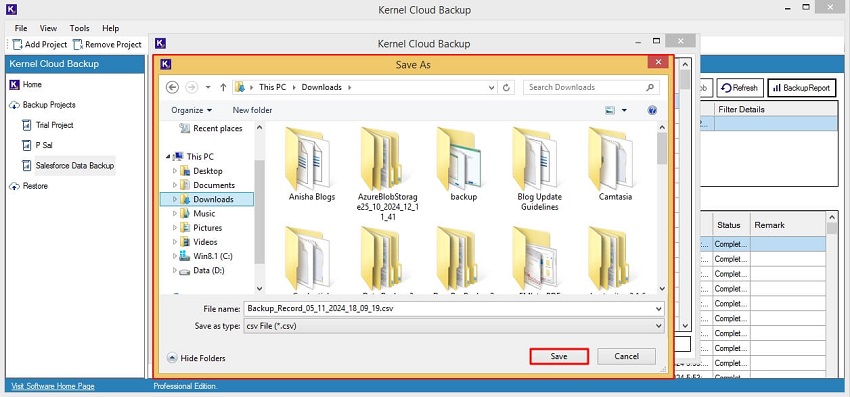Select the Win8.1 (C:) drive
Screen dimensions: 850x397
207,256
